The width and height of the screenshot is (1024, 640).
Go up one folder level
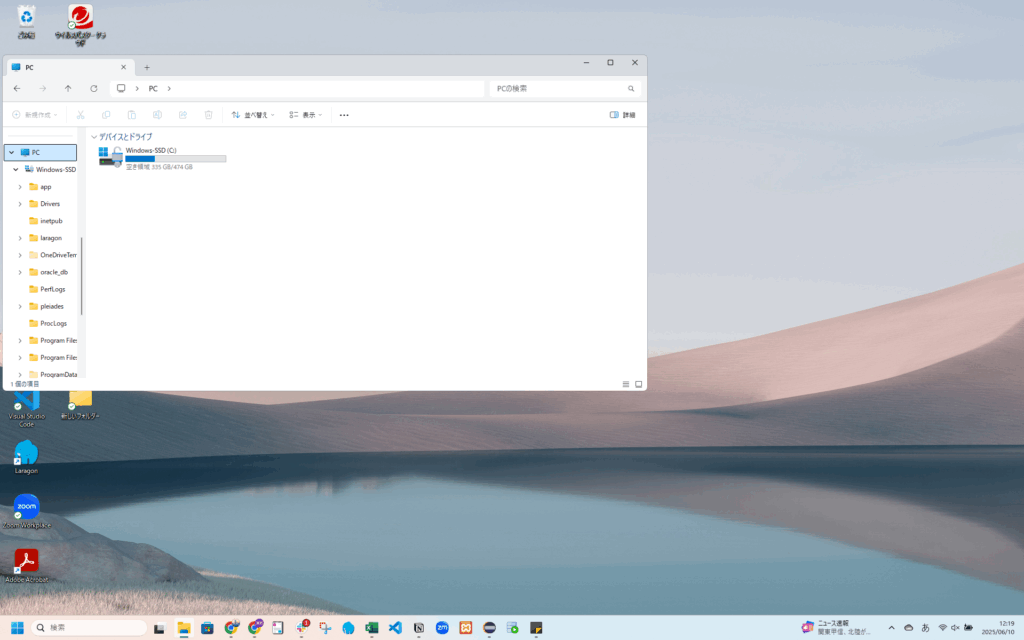pyautogui.click(x=68, y=88)
